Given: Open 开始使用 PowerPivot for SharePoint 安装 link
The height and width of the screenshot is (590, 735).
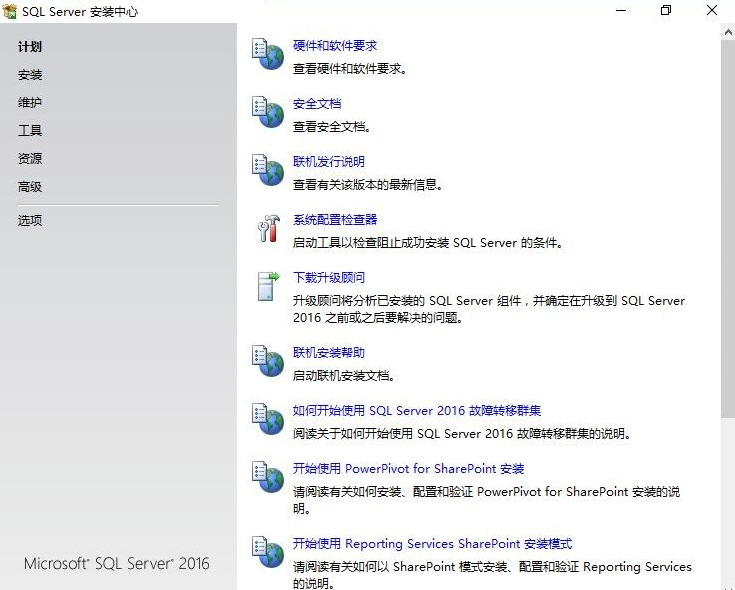Looking at the screenshot, I should click(x=408, y=469).
